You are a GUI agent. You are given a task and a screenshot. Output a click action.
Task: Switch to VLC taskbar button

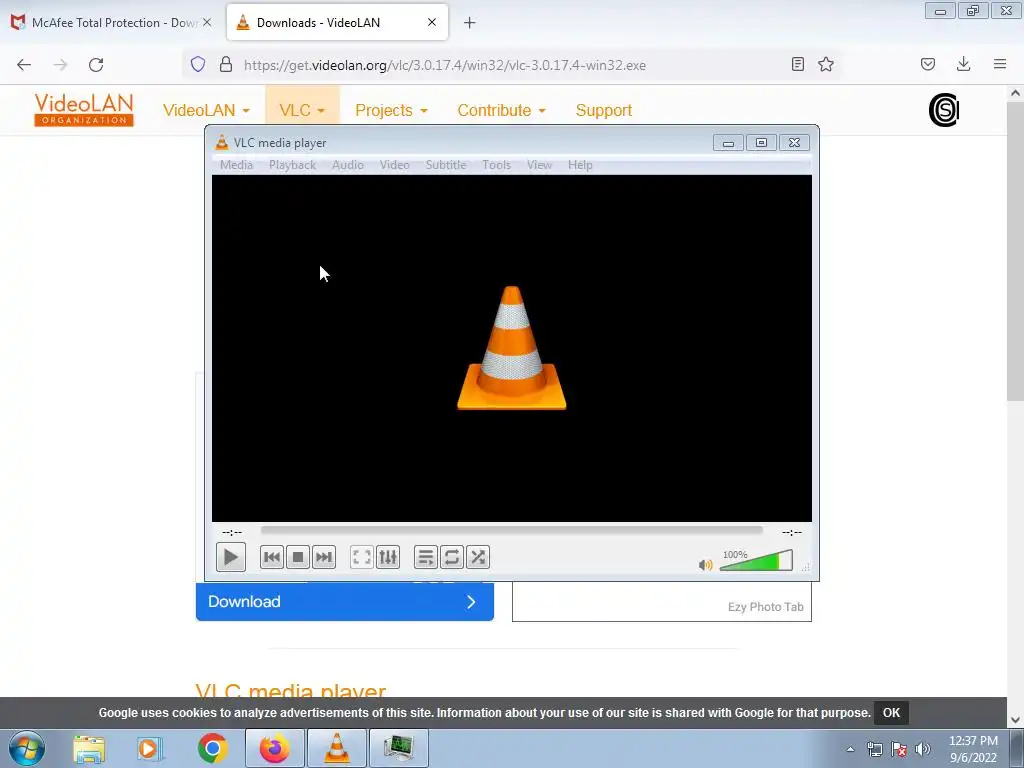pyautogui.click(x=337, y=748)
